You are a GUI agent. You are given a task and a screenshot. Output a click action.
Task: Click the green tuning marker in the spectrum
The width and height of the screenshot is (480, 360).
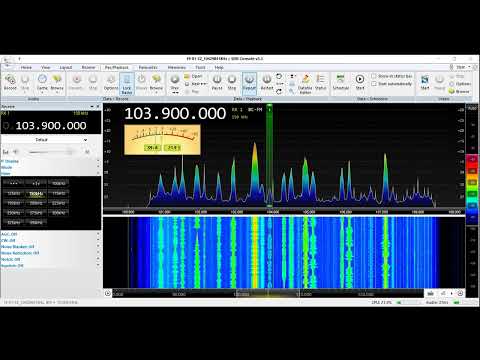269,155
